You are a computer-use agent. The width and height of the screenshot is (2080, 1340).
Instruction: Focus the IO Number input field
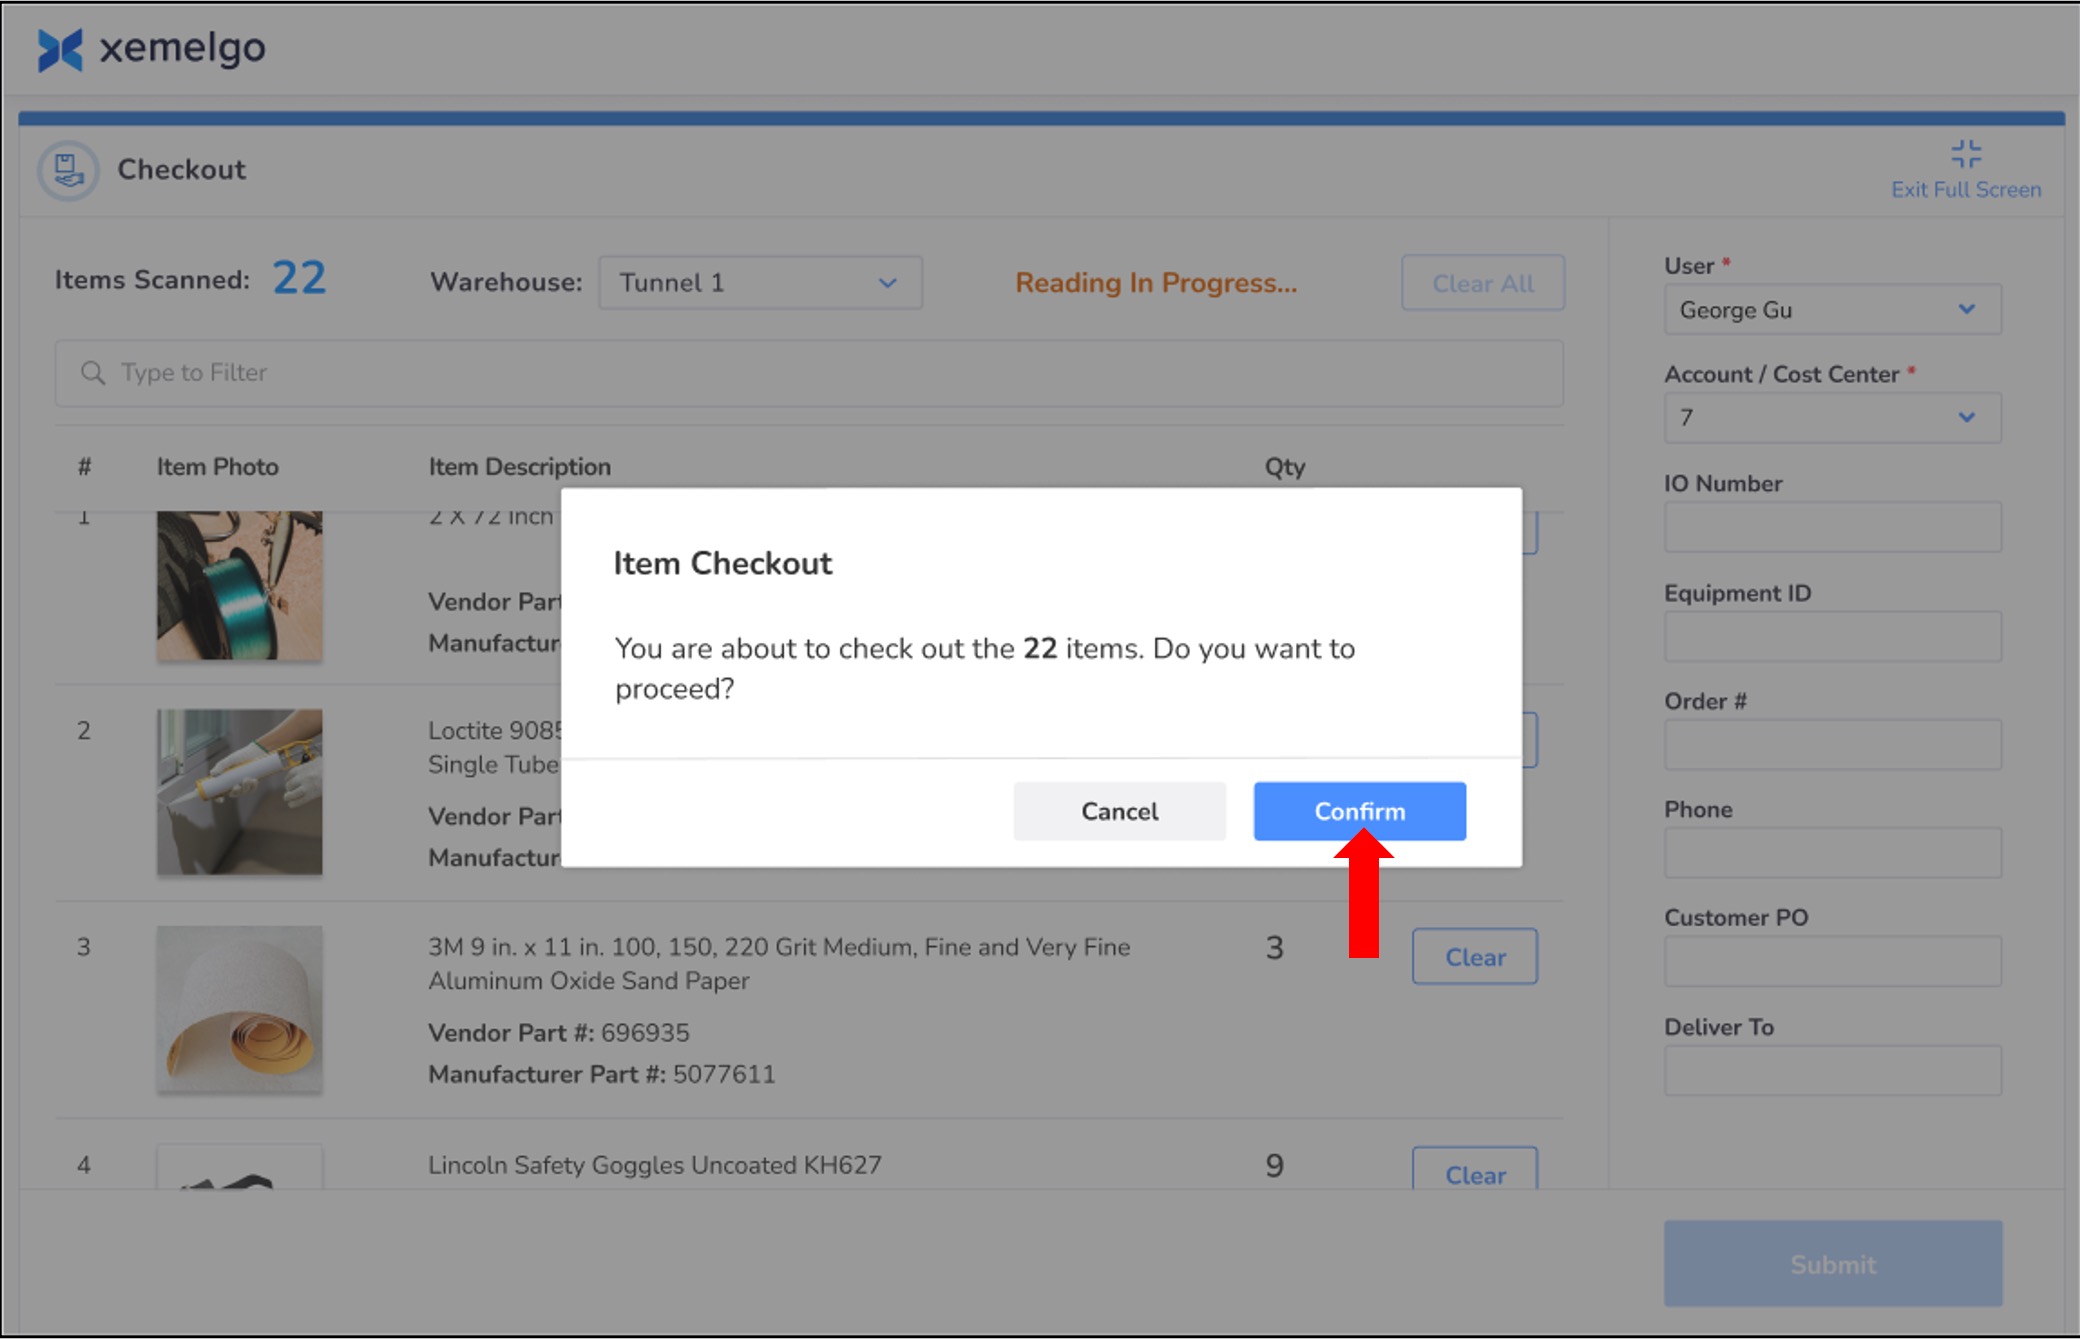[1832, 527]
